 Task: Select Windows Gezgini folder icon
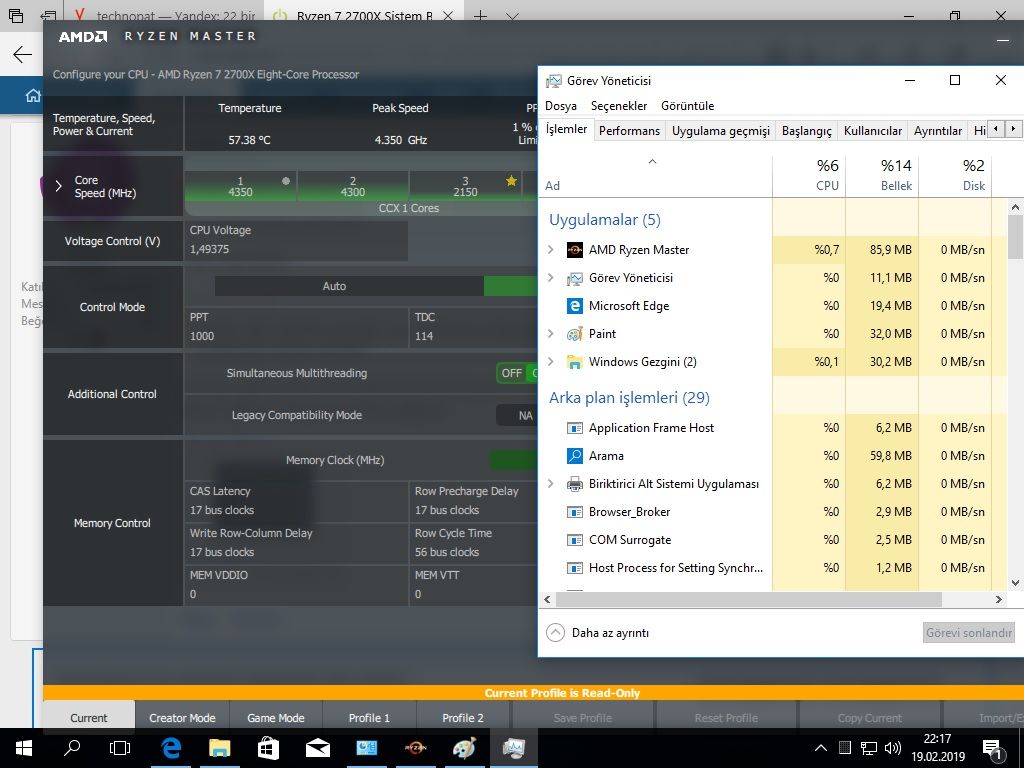coord(574,362)
